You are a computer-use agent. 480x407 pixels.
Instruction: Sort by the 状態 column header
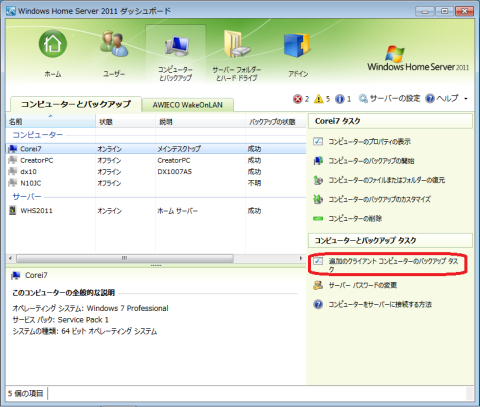tap(125, 122)
